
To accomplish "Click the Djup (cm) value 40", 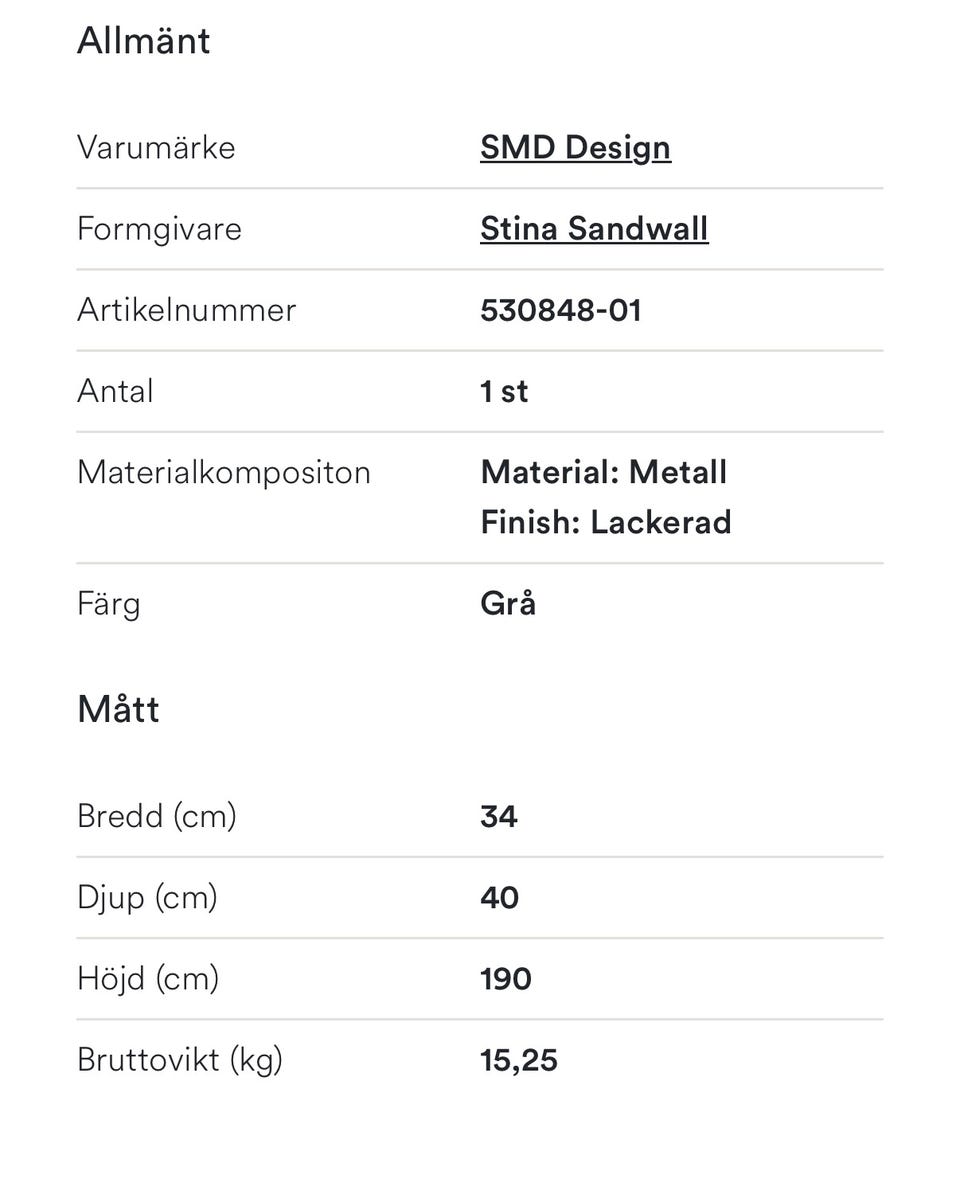I will pyautogui.click(x=499, y=898).
